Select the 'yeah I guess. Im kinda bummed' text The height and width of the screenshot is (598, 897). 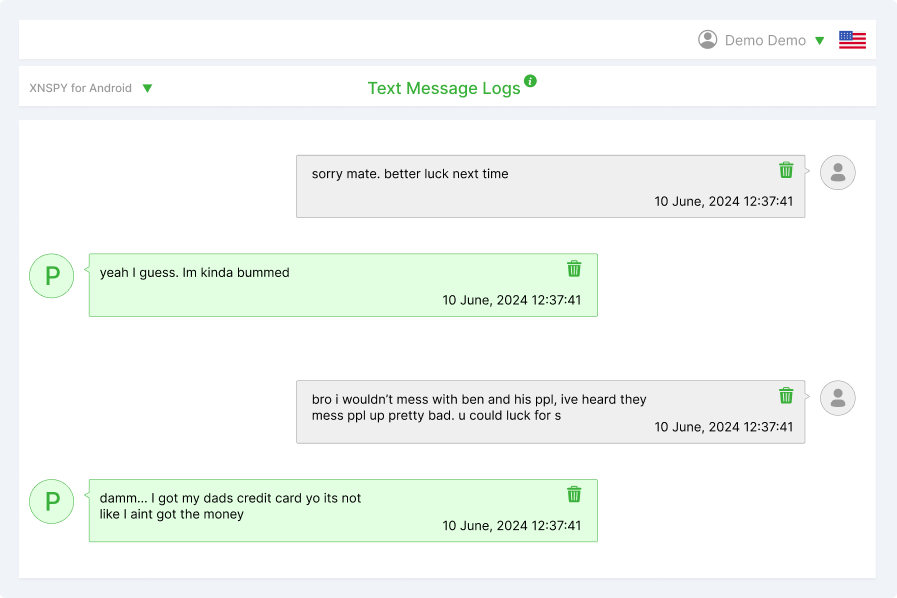click(194, 272)
